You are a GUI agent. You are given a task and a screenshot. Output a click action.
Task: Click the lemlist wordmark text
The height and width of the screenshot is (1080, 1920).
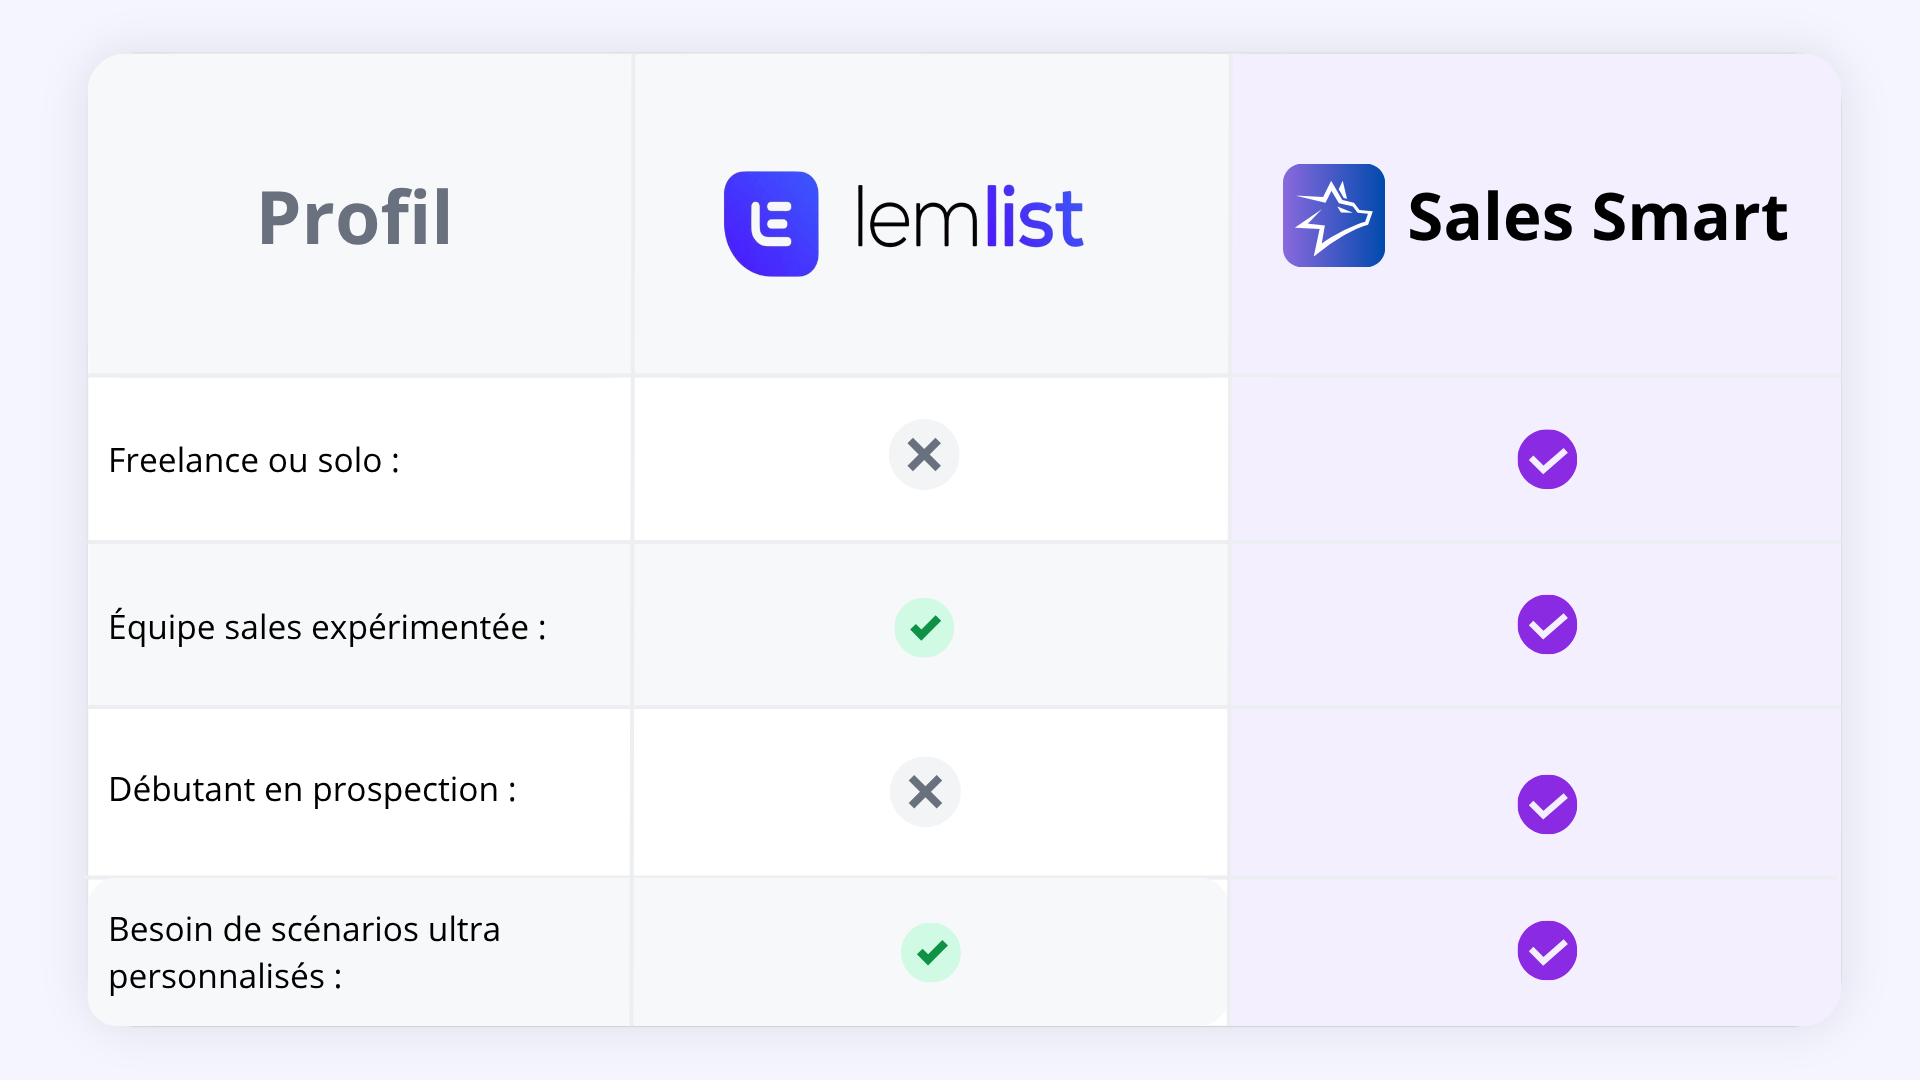click(969, 218)
